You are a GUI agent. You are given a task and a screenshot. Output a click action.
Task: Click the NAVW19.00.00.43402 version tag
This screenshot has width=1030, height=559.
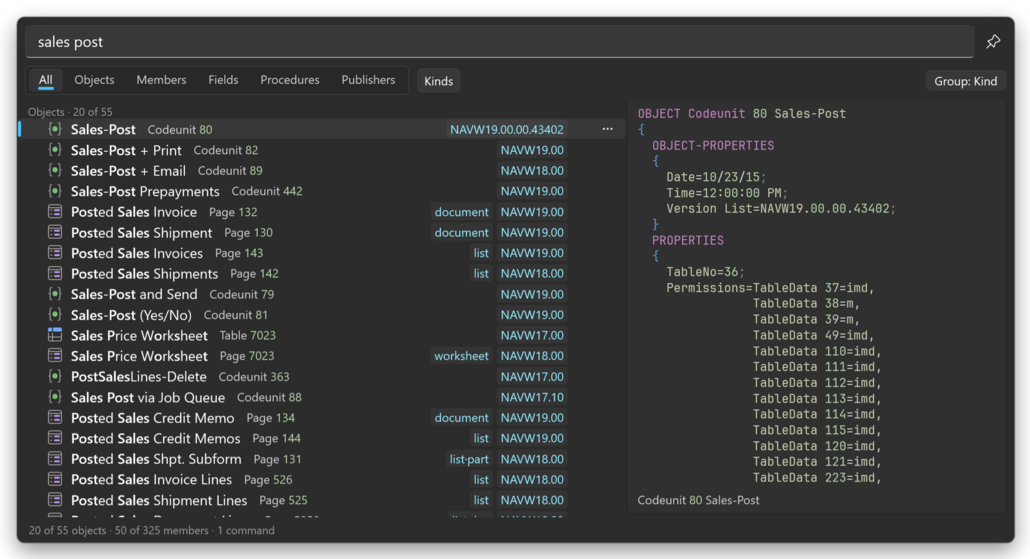506,129
